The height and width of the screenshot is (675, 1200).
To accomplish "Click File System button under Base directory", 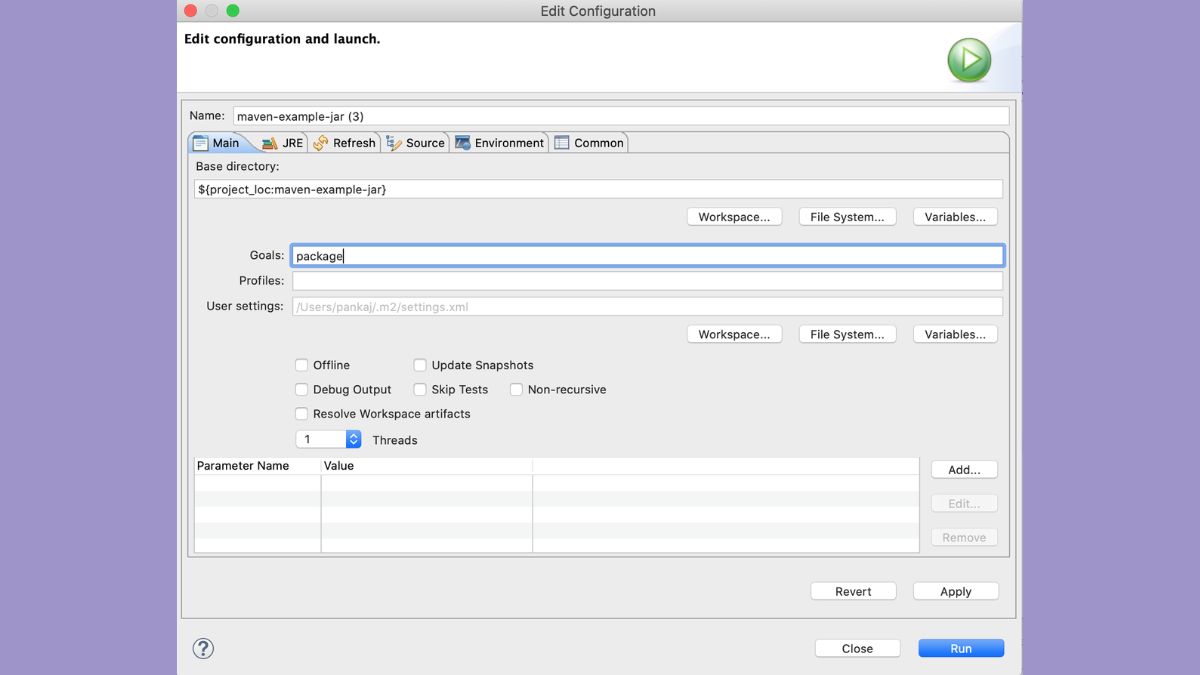I will point(847,217).
